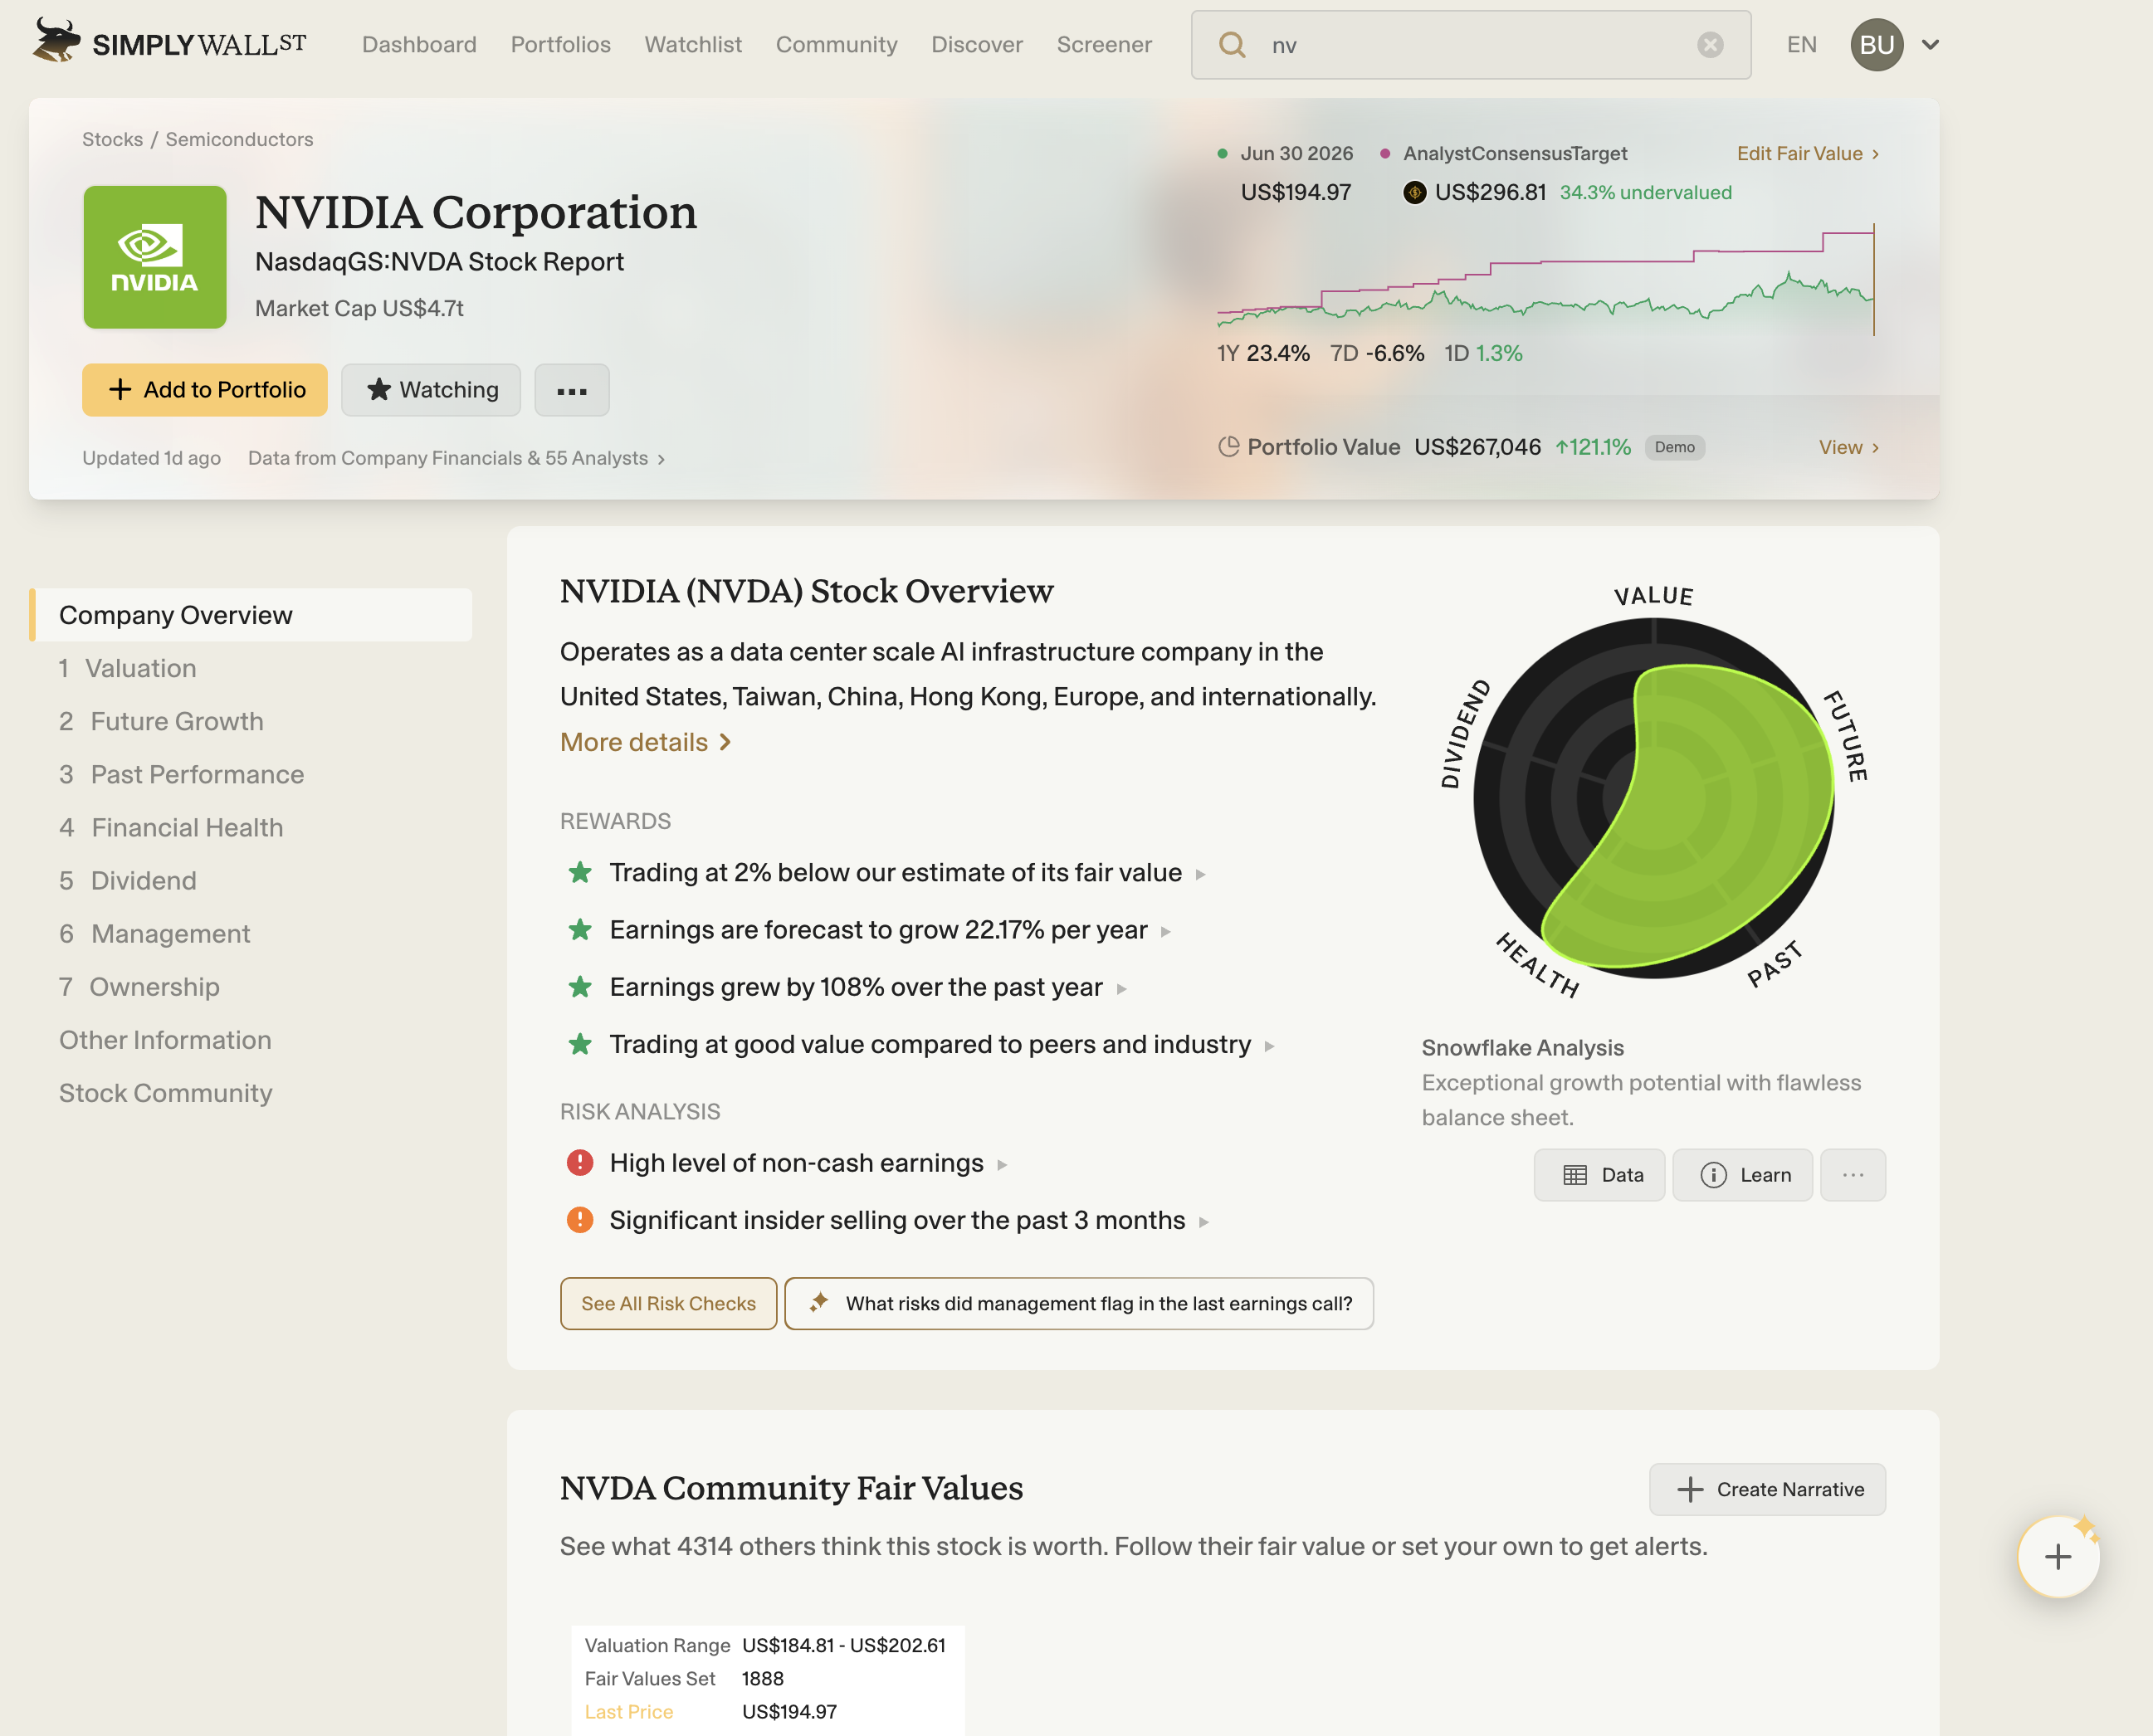Jump to Past Performance section

[181, 774]
